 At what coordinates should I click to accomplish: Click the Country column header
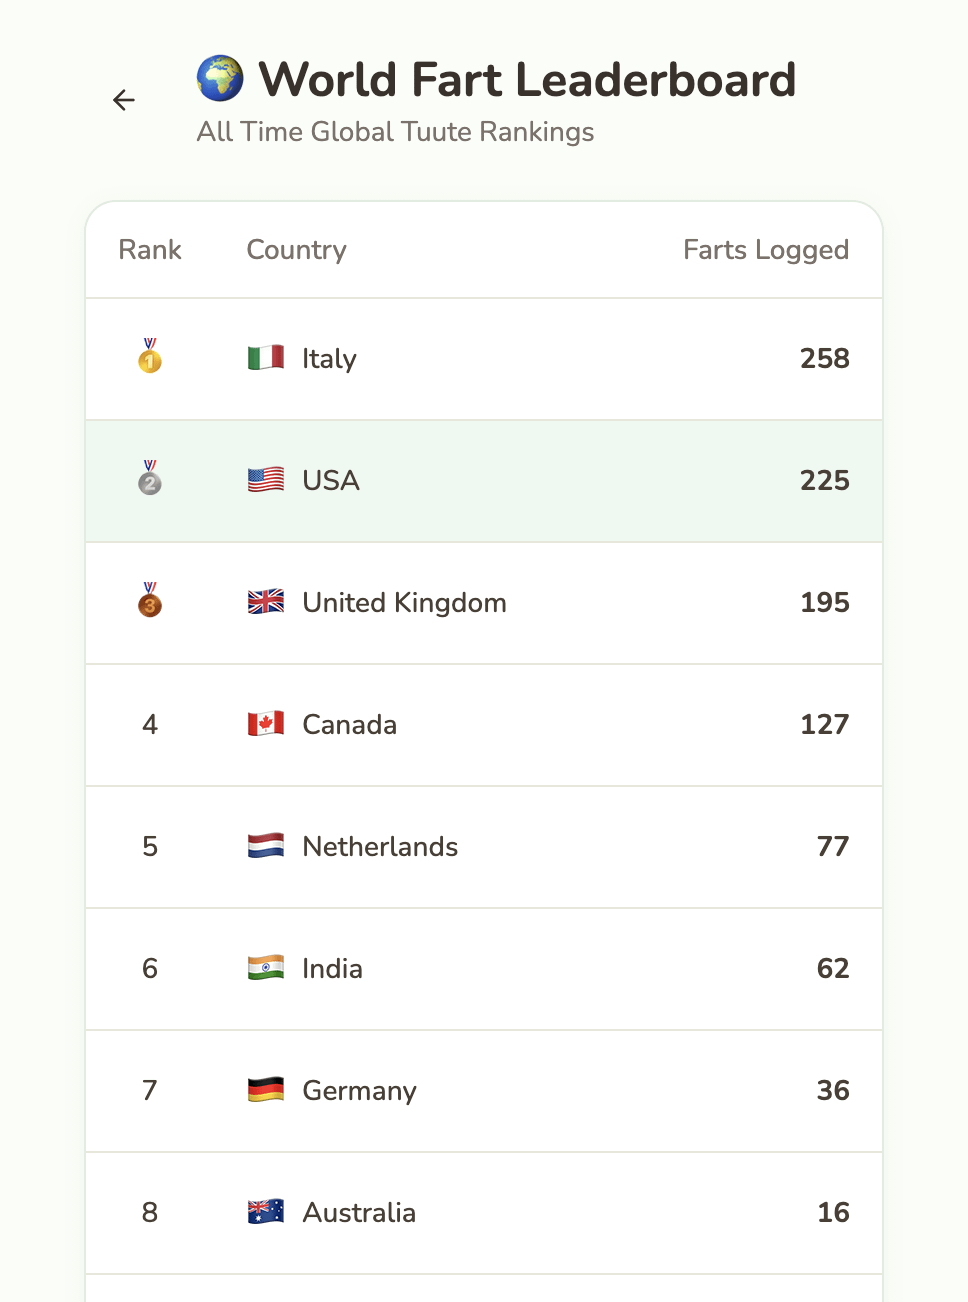297,250
